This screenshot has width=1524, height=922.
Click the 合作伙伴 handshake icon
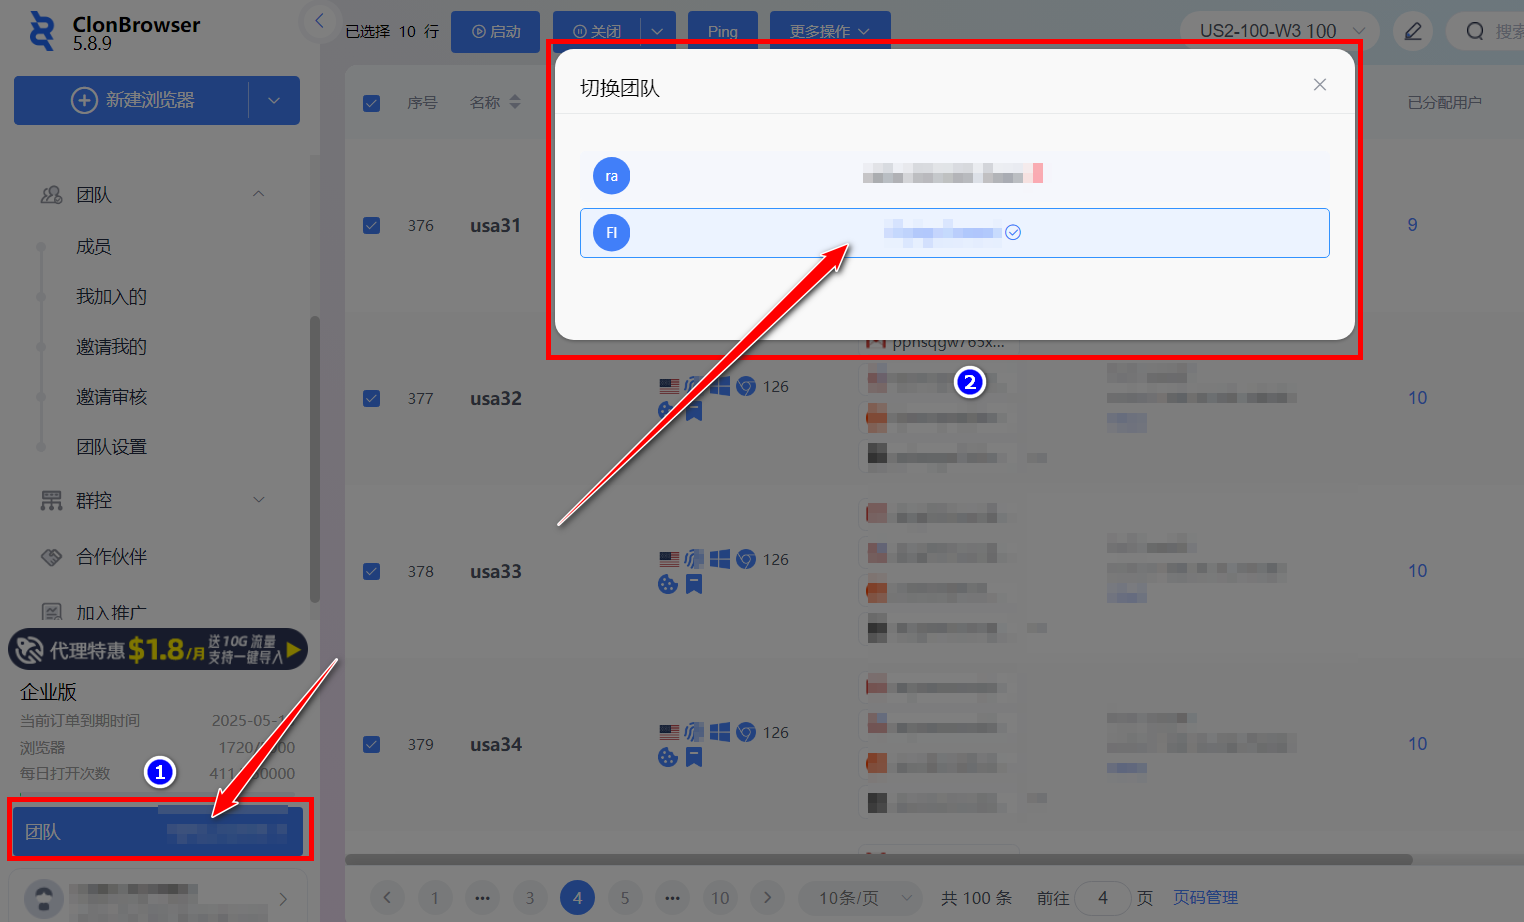point(51,557)
